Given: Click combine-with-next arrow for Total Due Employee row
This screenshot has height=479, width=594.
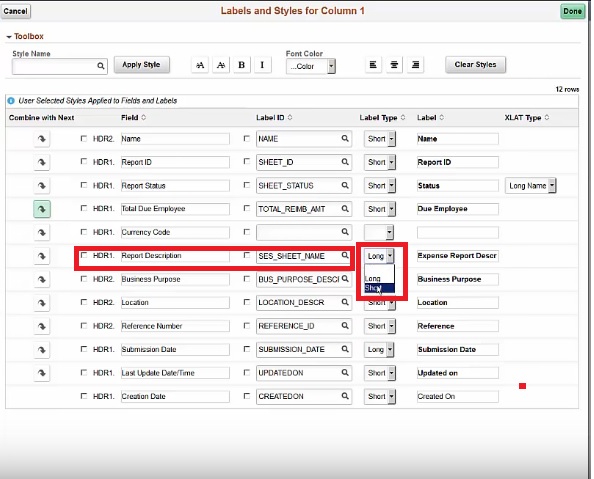Looking at the screenshot, I should pos(42,209).
